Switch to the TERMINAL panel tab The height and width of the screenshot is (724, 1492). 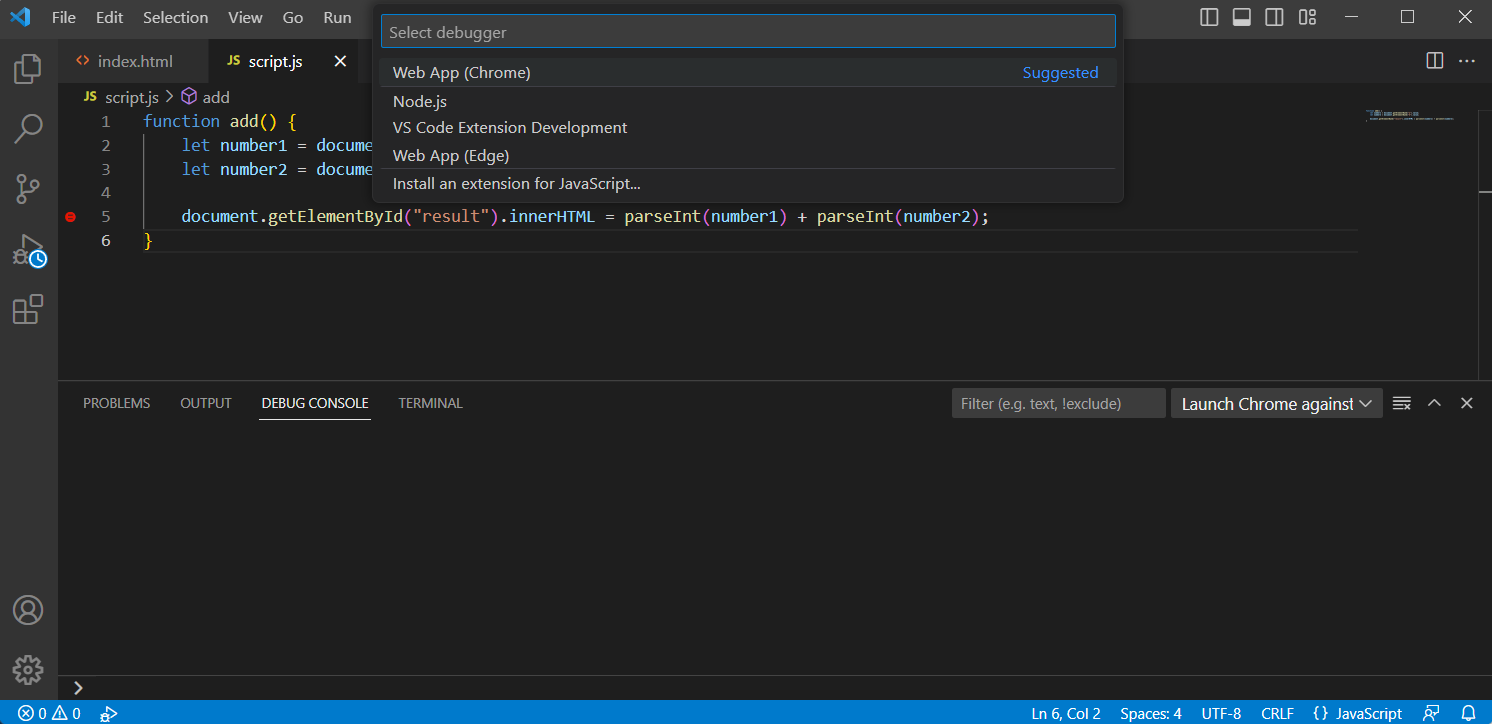[430, 403]
